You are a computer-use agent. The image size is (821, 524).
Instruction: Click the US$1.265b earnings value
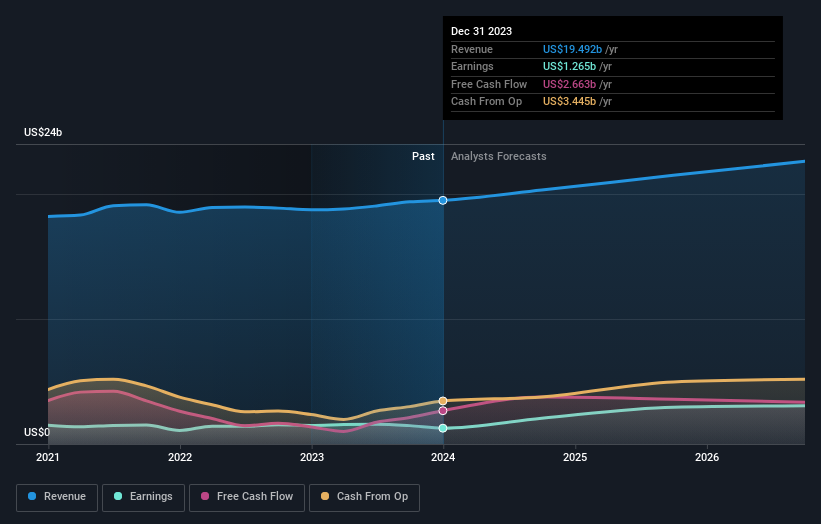pyautogui.click(x=569, y=66)
